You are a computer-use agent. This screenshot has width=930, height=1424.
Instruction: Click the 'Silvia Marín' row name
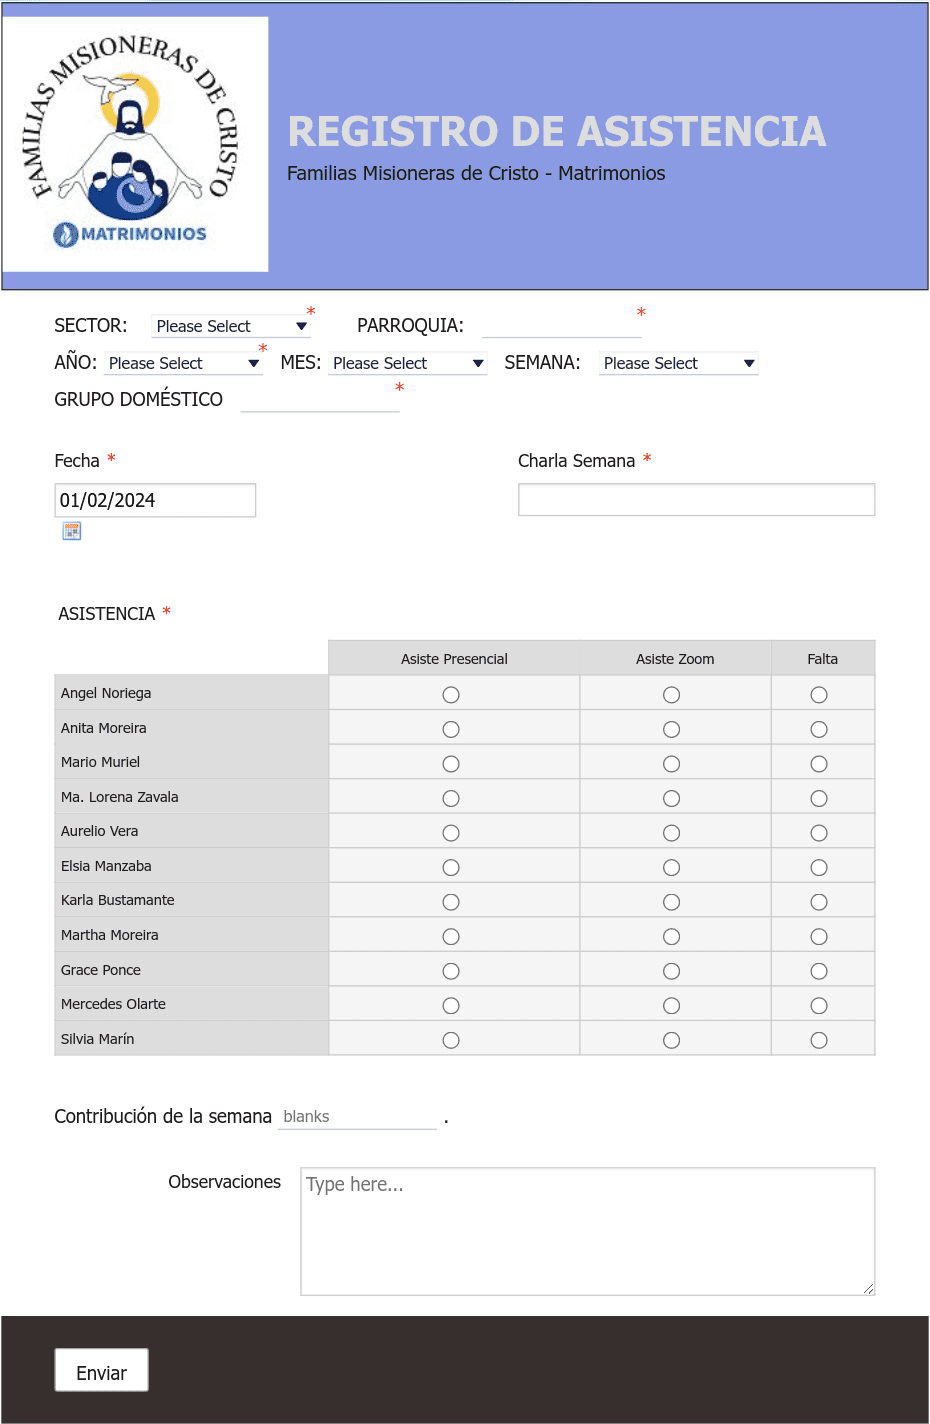pos(97,1039)
